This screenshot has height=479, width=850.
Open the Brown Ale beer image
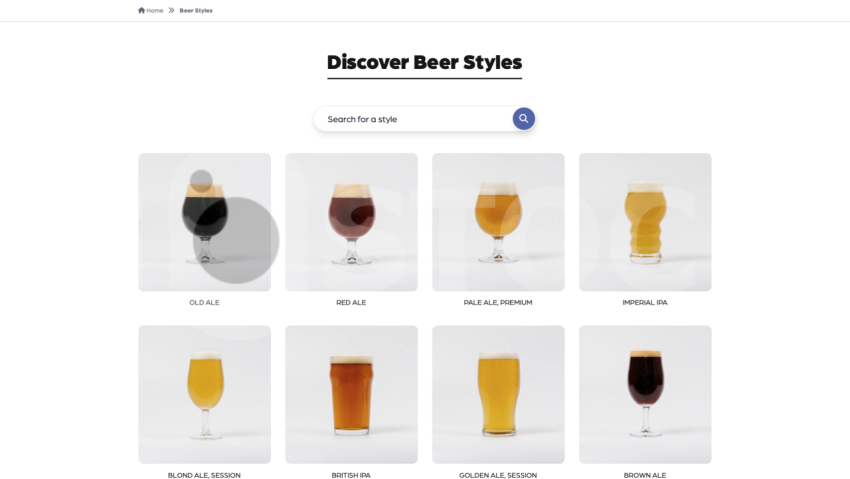[x=645, y=394]
